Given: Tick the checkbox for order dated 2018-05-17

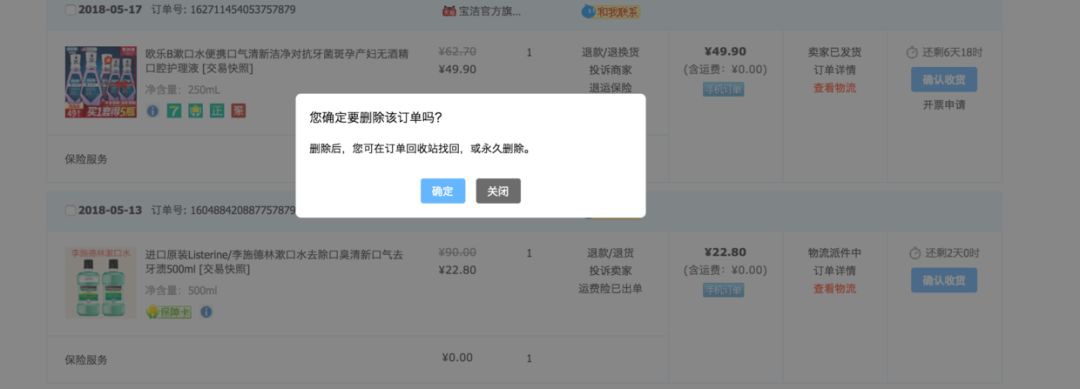Looking at the screenshot, I should coord(70,10).
